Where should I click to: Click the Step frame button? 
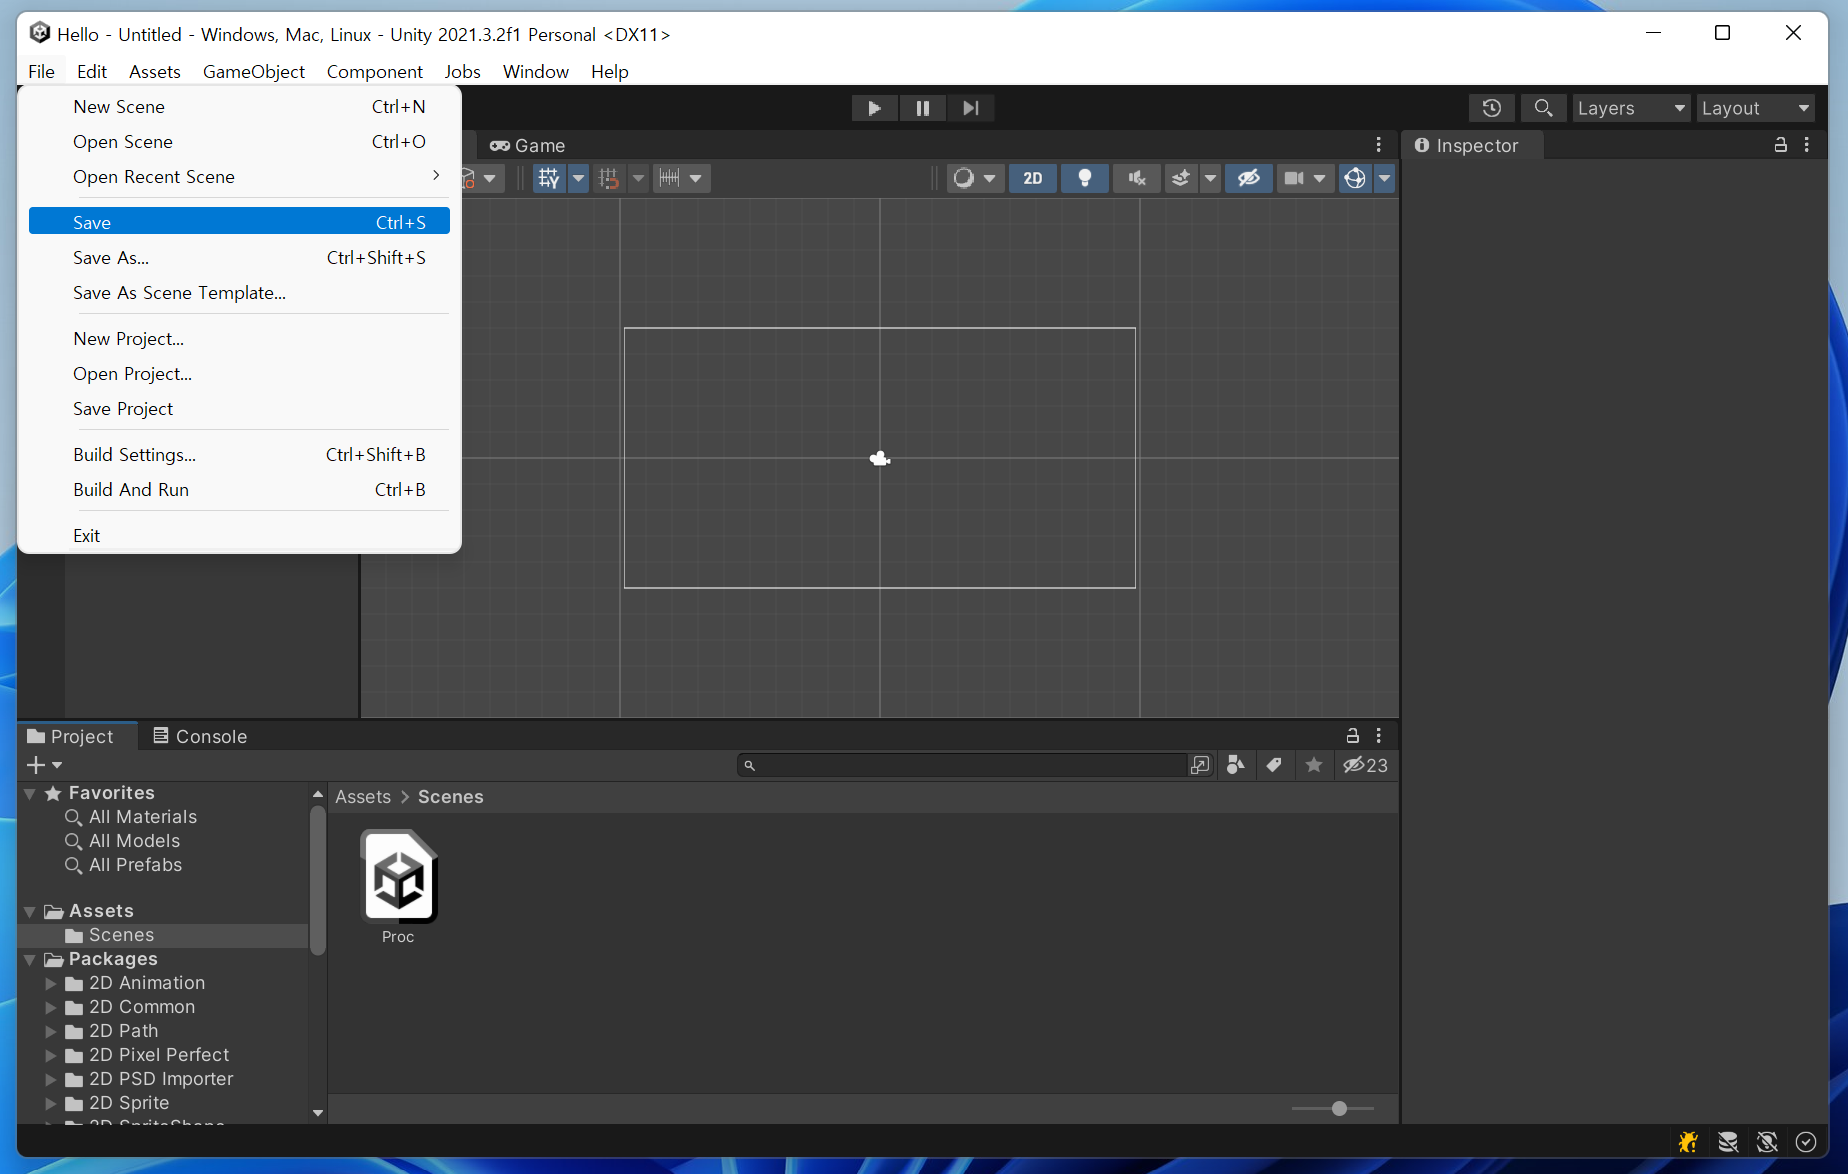pyautogui.click(x=970, y=108)
